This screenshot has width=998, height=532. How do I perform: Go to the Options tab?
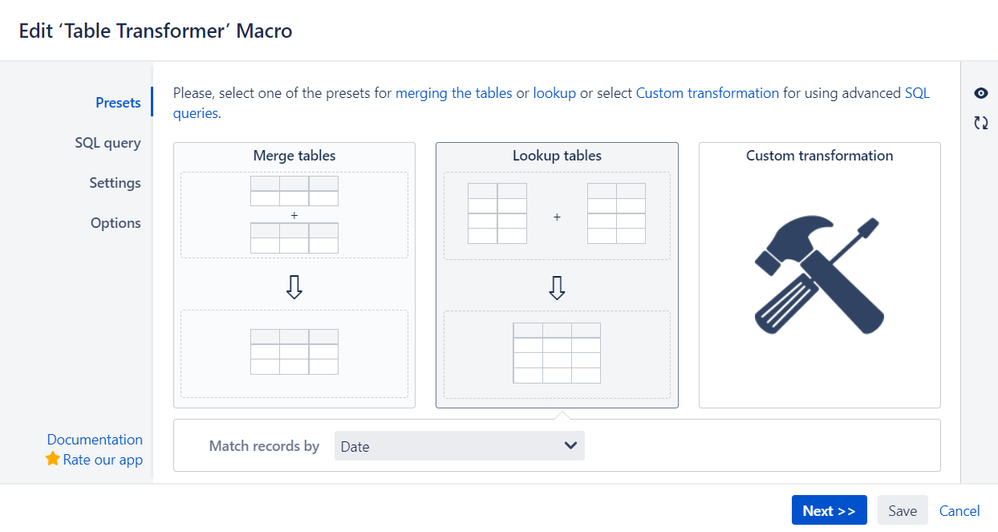(x=116, y=223)
